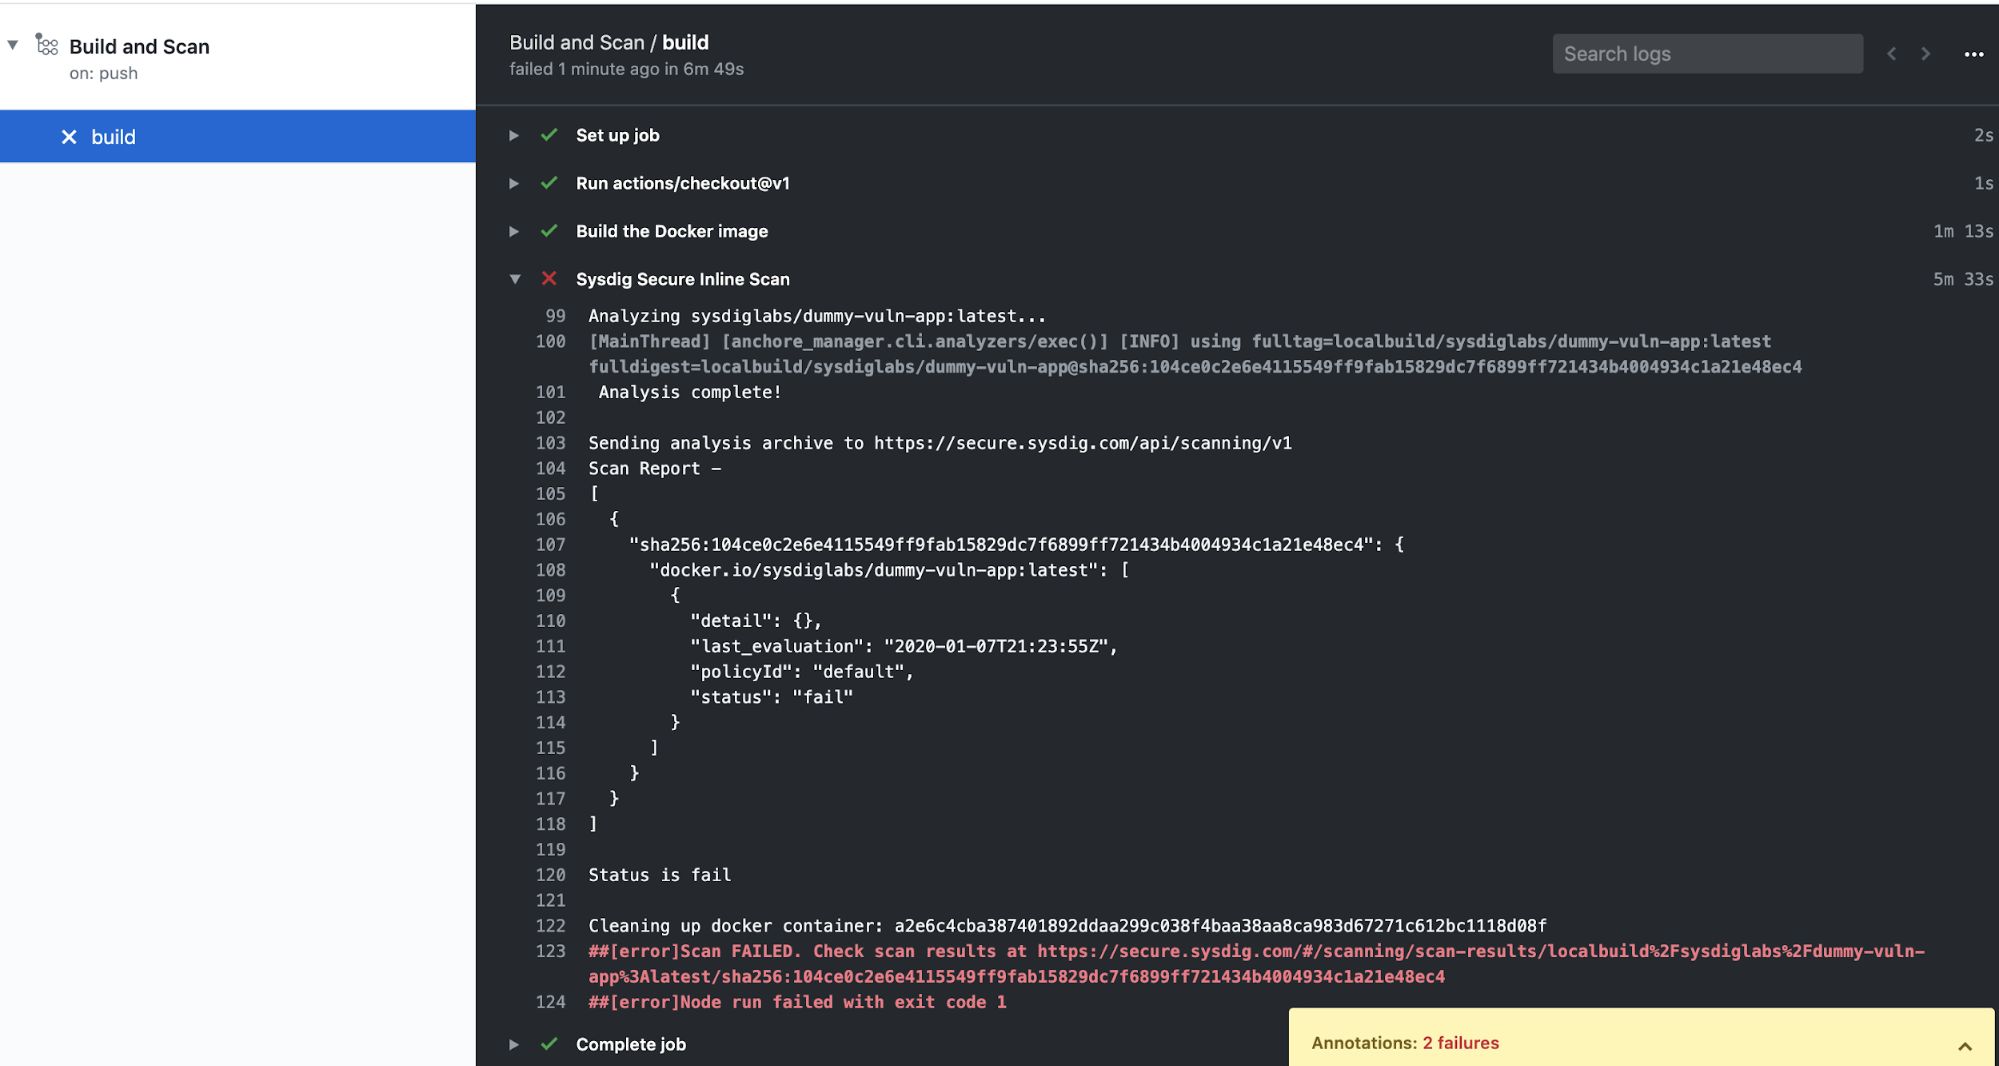
Task: Click the '"status": "fail"' log line
Action: tap(771, 697)
